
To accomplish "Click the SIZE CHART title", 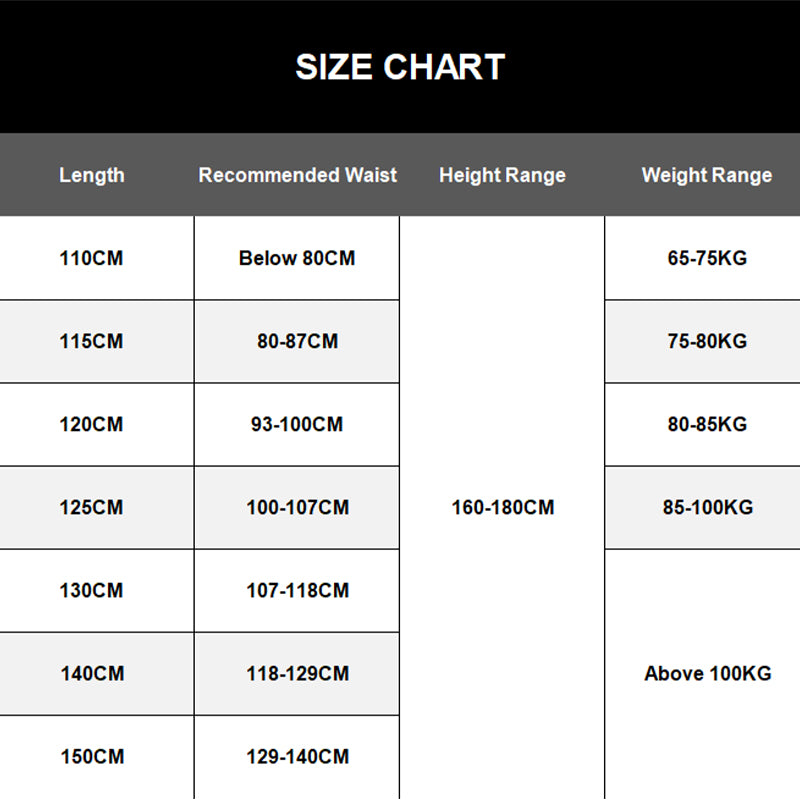I will [400, 67].
